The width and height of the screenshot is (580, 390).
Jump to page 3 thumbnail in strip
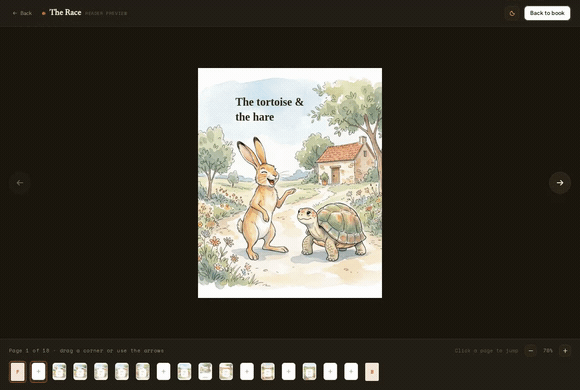(59, 371)
